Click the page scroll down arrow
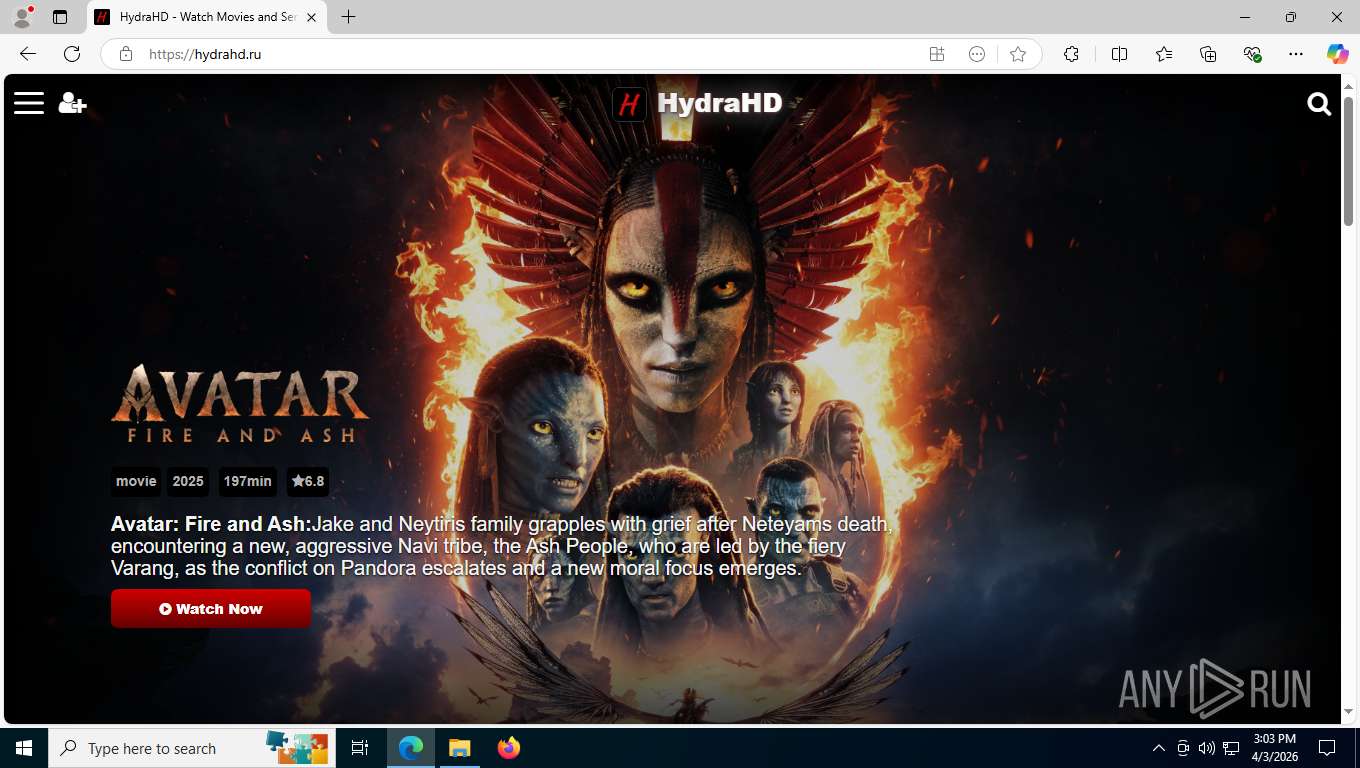1360x768 pixels. pos(1348,711)
